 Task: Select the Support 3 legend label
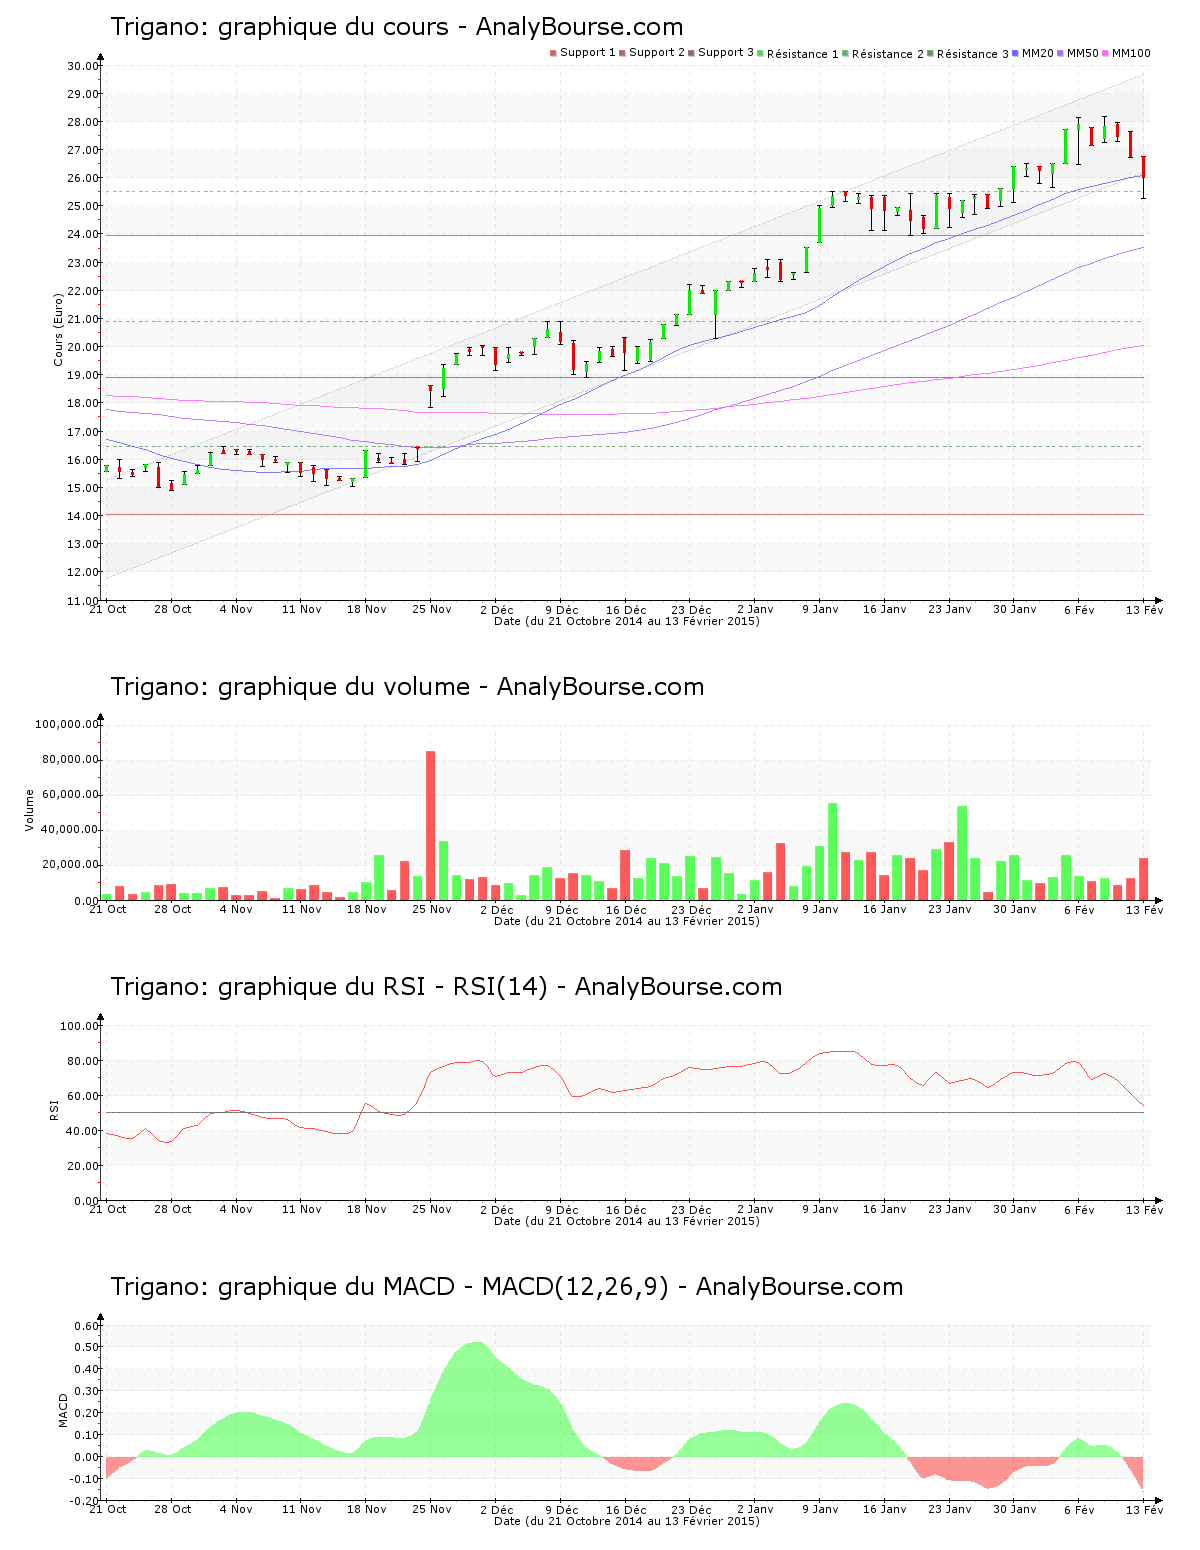(x=726, y=53)
